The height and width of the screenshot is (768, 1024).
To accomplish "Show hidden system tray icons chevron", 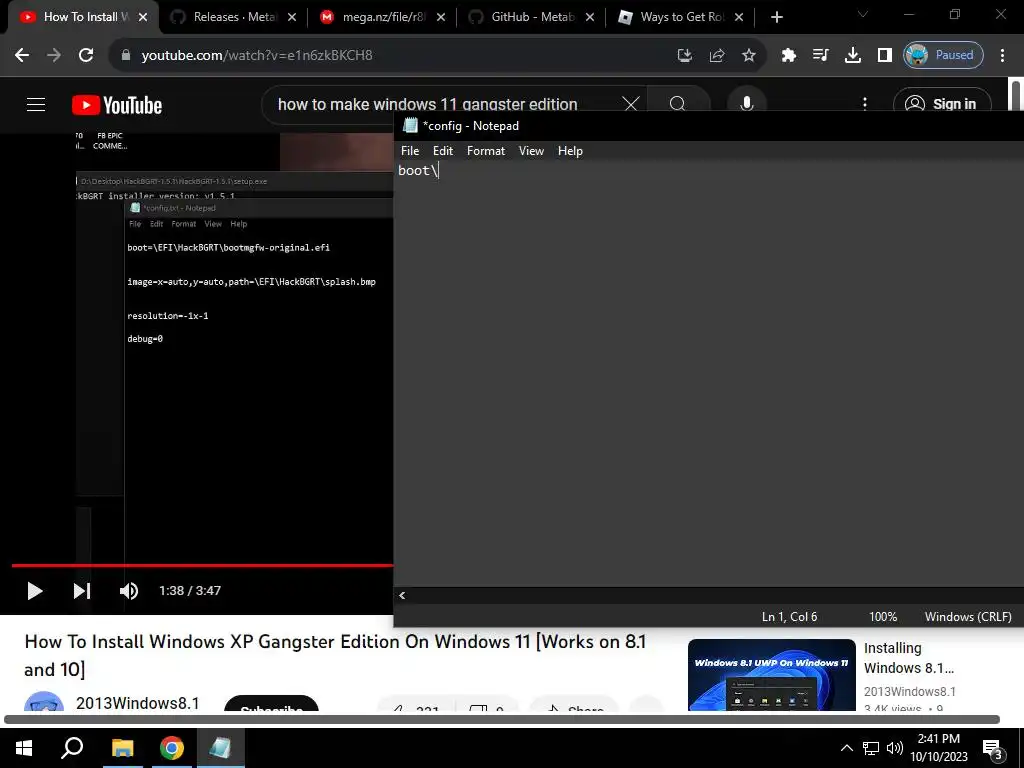I will pyautogui.click(x=846, y=748).
